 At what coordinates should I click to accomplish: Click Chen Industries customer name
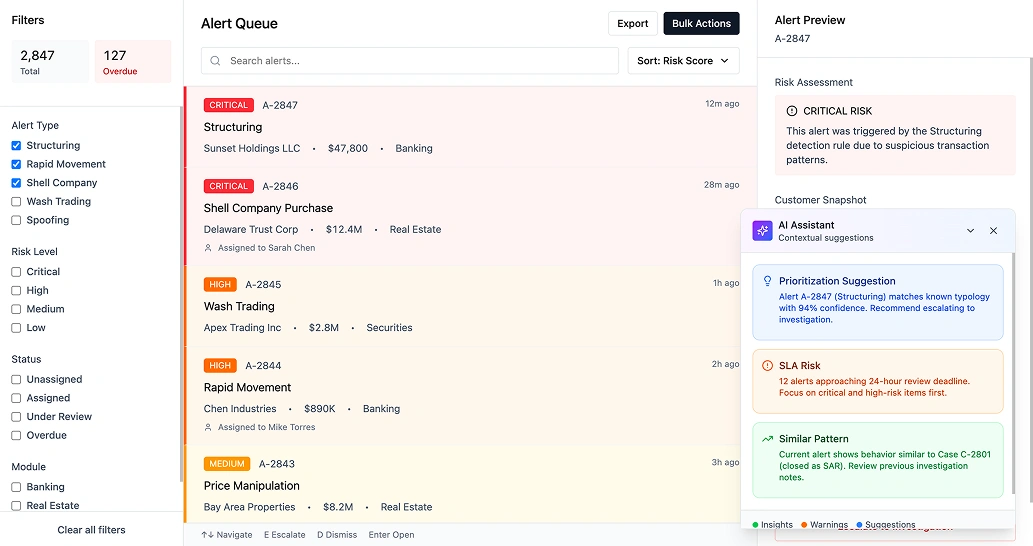click(240, 408)
